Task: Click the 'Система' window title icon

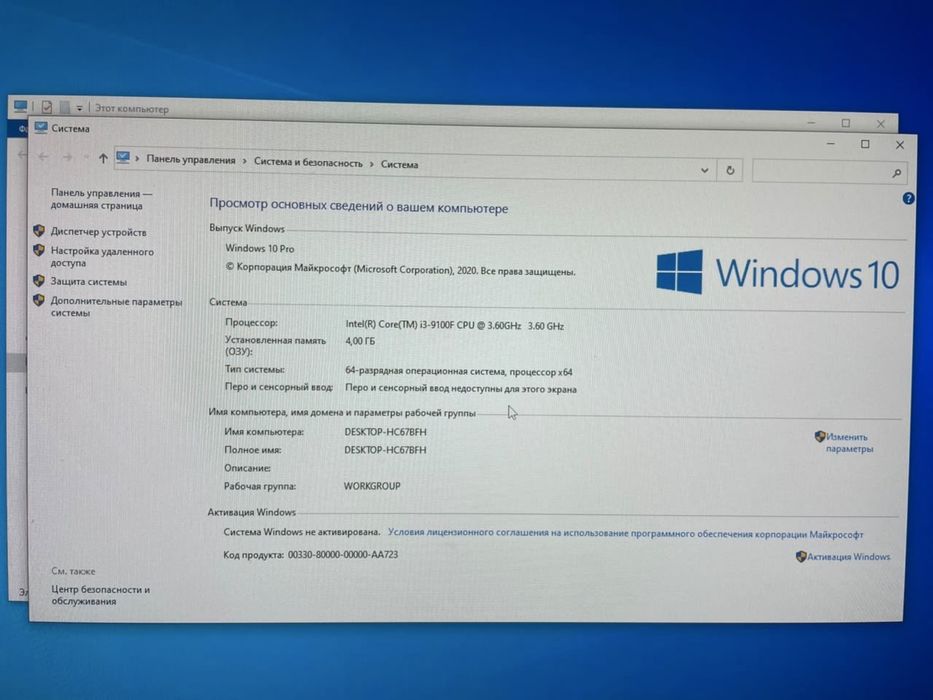Action: coord(41,127)
